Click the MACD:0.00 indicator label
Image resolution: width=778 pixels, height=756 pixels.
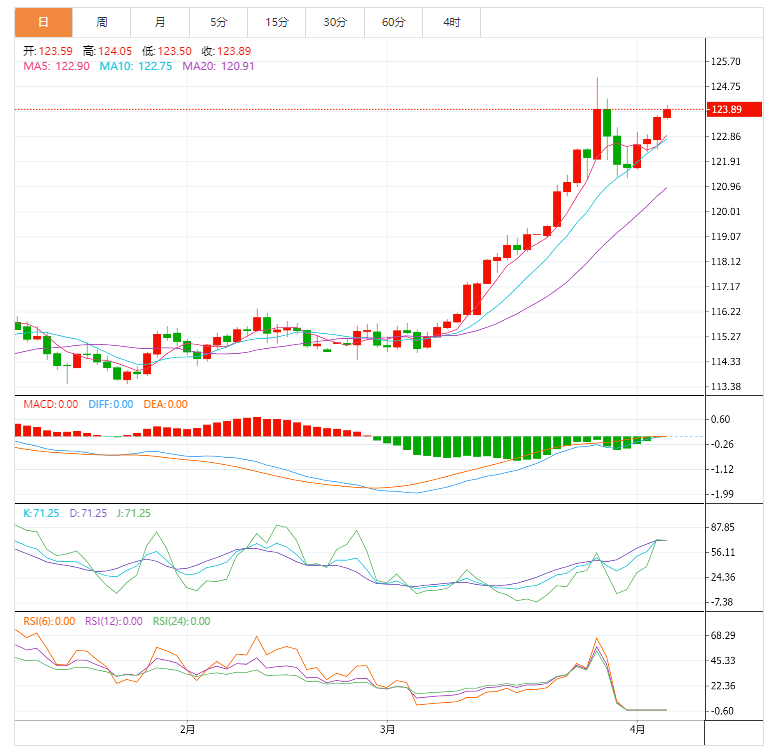tap(51, 404)
